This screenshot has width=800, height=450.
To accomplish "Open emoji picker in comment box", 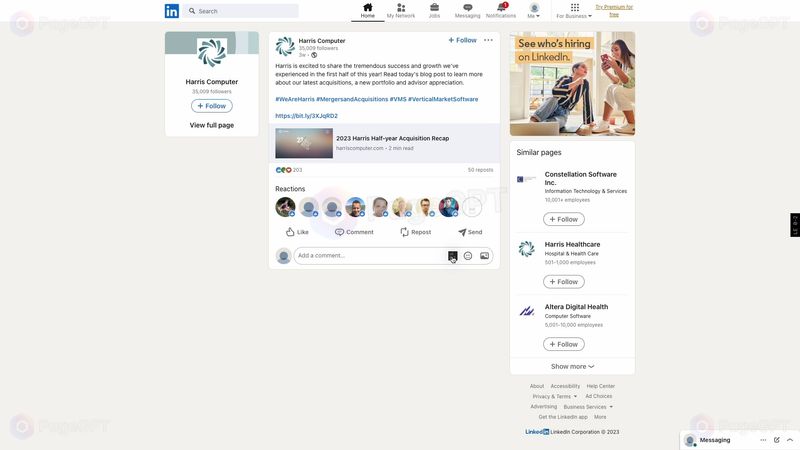I will 468,256.
